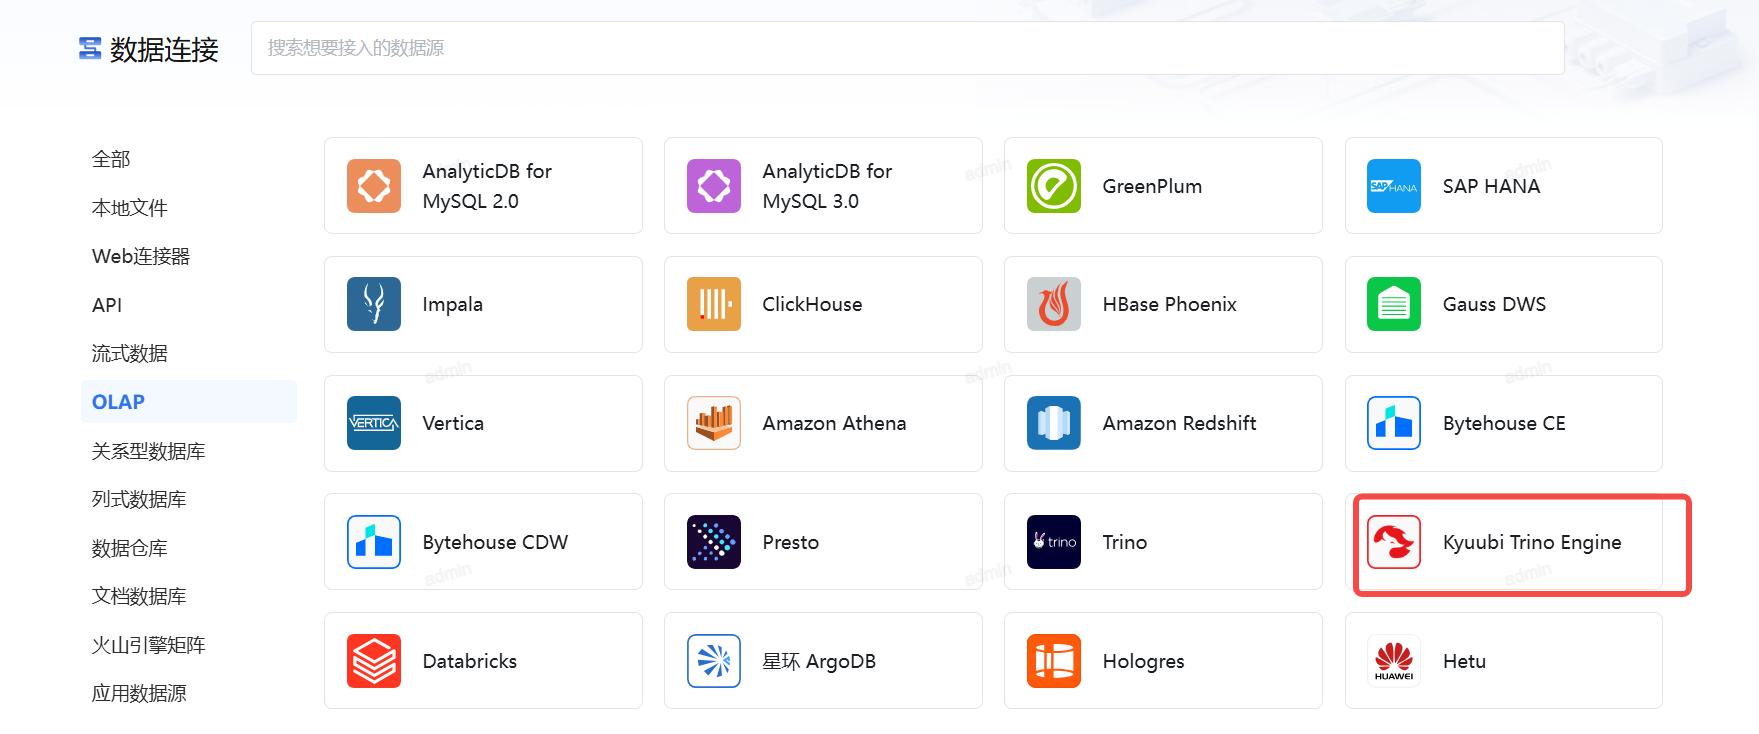Open the Databricks connector icon

pyautogui.click(x=373, y=661)
